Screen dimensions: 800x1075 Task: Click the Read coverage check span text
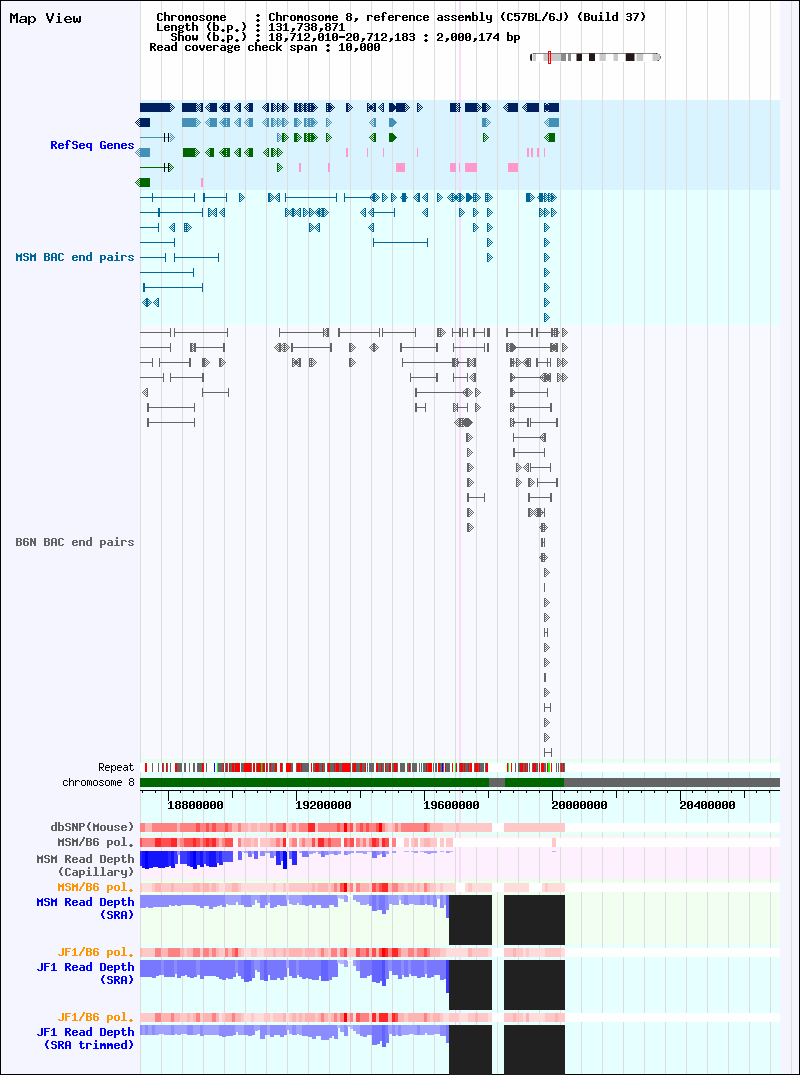(265, 47)
